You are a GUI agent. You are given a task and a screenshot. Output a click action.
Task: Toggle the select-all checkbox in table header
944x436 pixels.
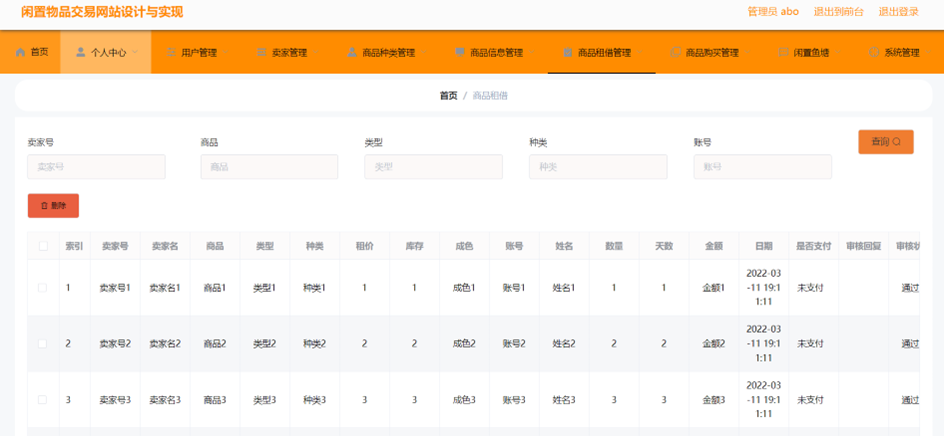click(43, 246)
